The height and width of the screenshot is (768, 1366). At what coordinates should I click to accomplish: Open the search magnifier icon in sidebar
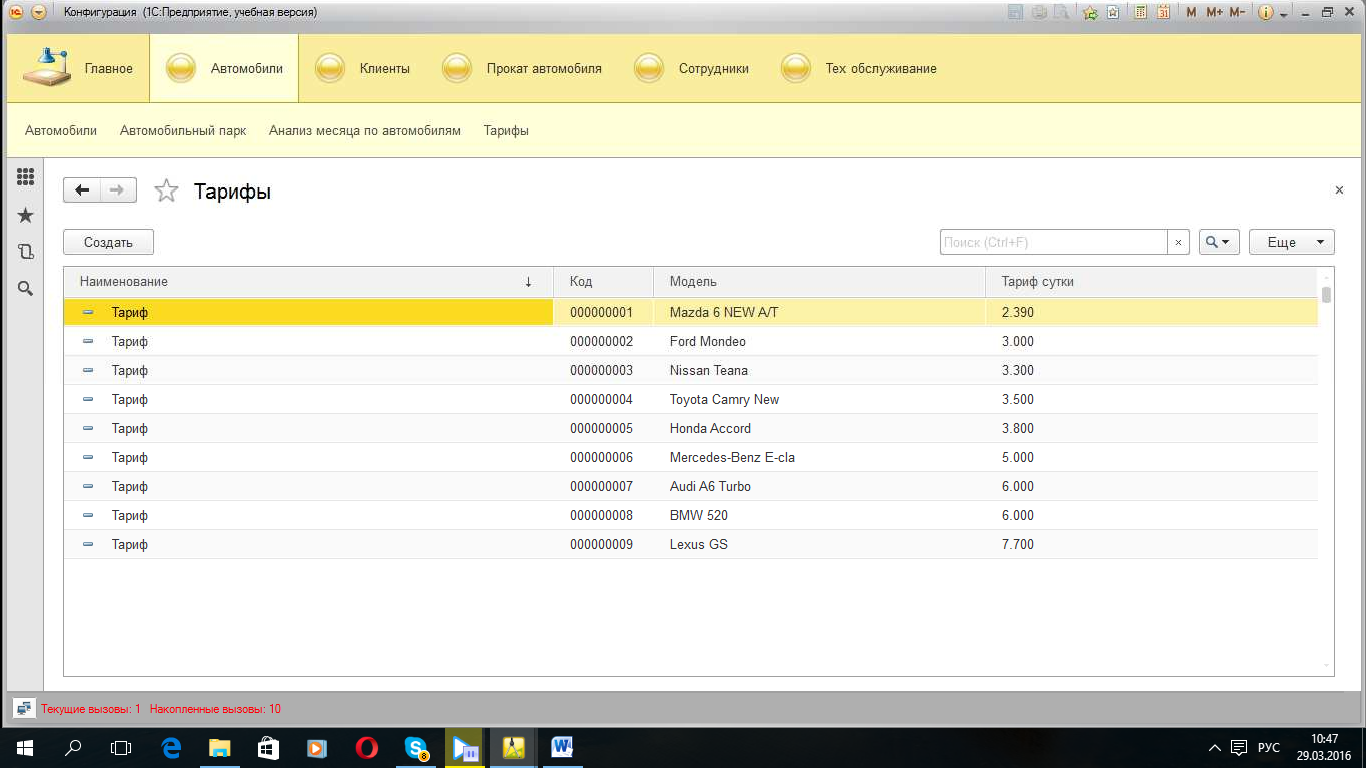[x=26, y=288]
